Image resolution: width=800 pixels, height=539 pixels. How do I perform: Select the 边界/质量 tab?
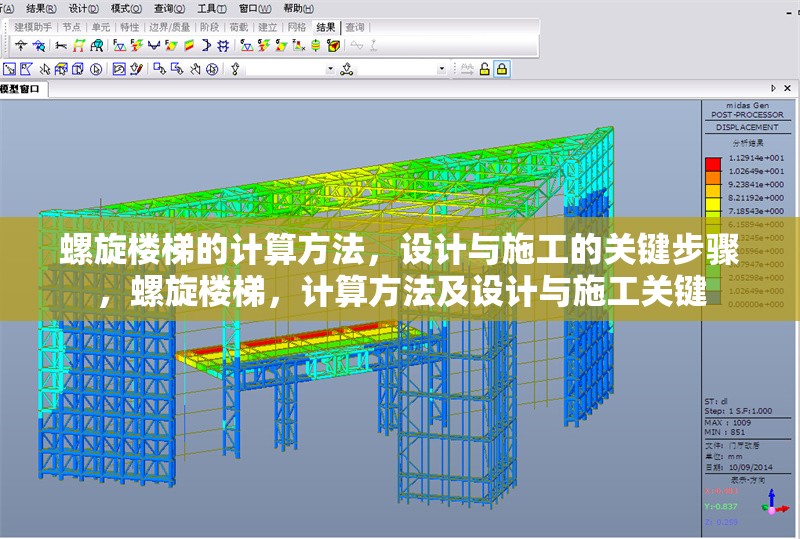[x=169, y=27]
